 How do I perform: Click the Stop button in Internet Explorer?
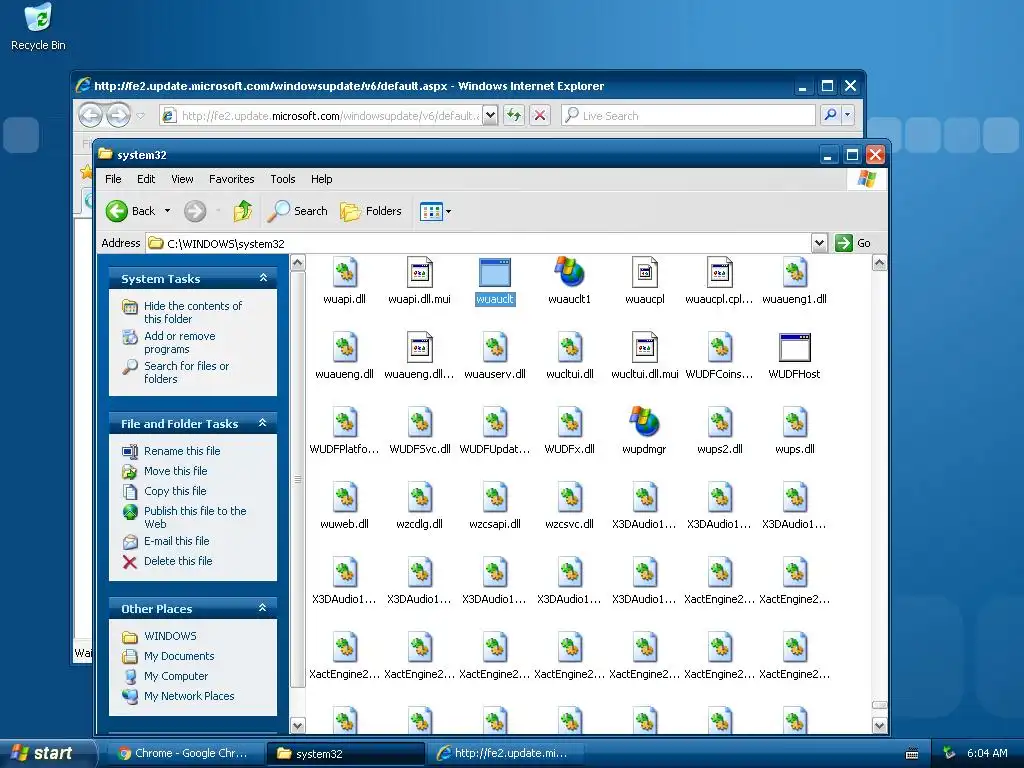(x=539, y=116)
